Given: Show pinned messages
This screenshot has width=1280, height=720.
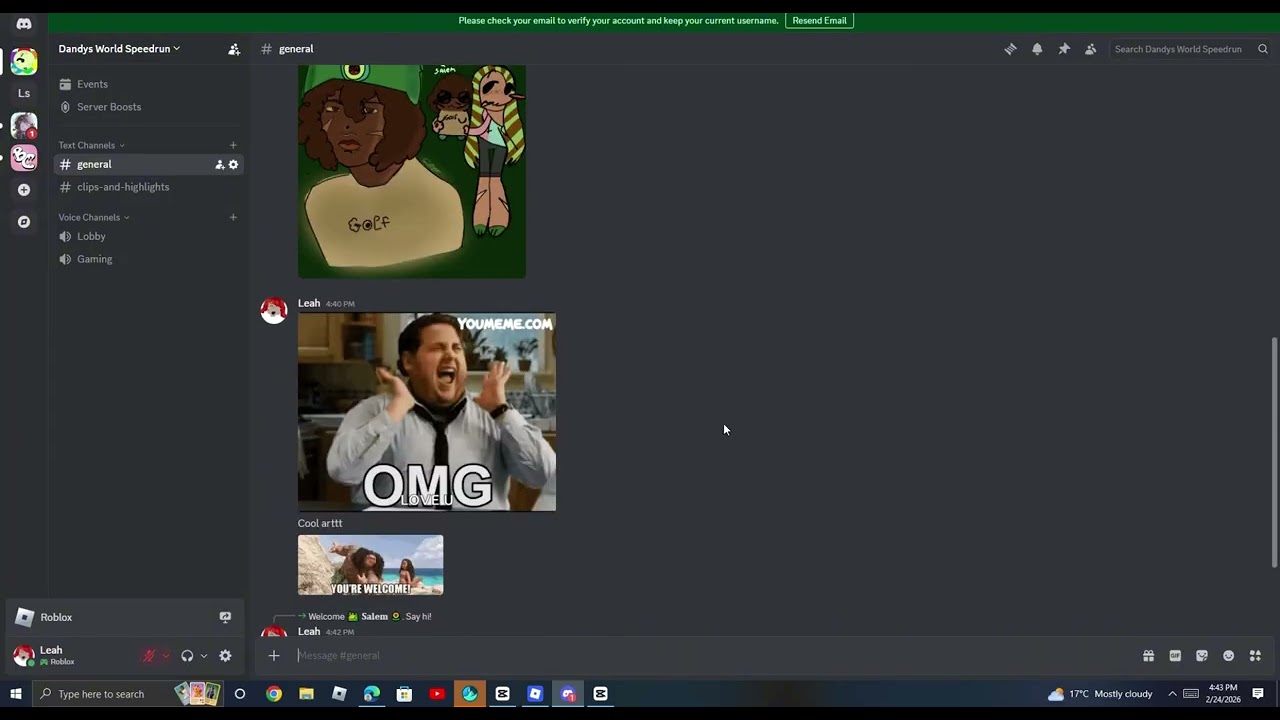Looking at the screenshot, I should tap(1064, 49).
